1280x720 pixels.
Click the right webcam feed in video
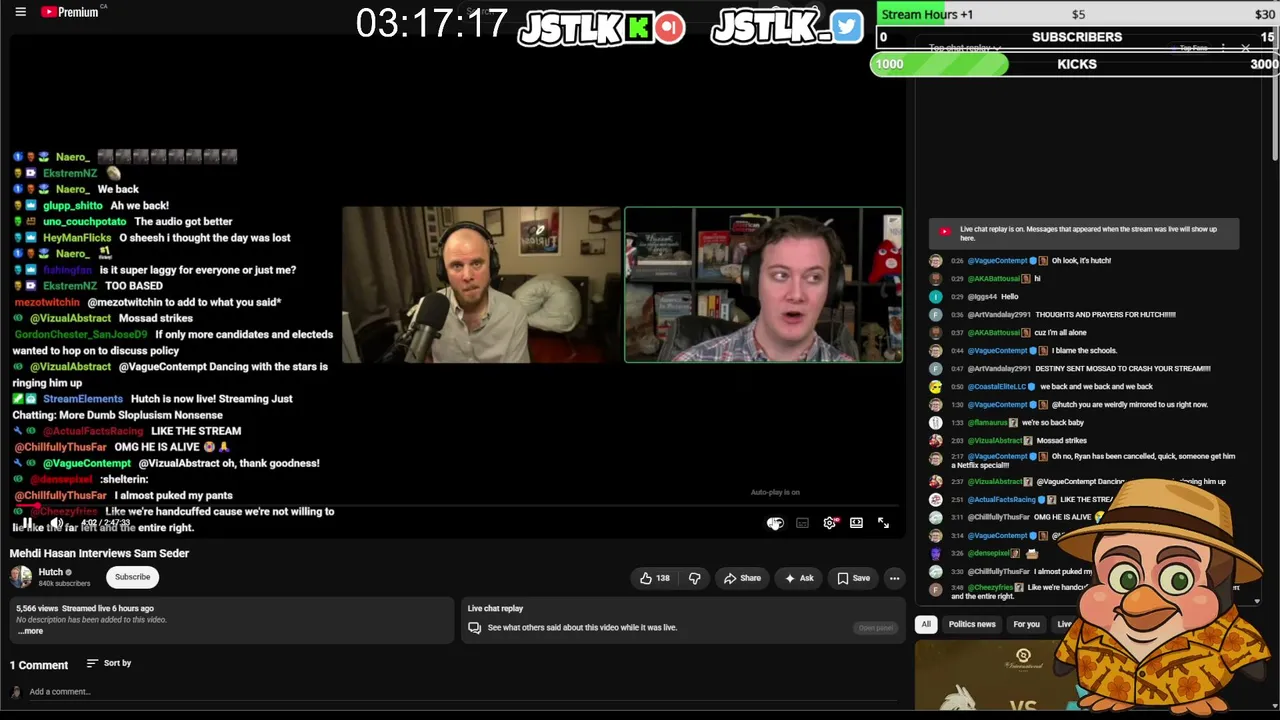pos(763,285)
